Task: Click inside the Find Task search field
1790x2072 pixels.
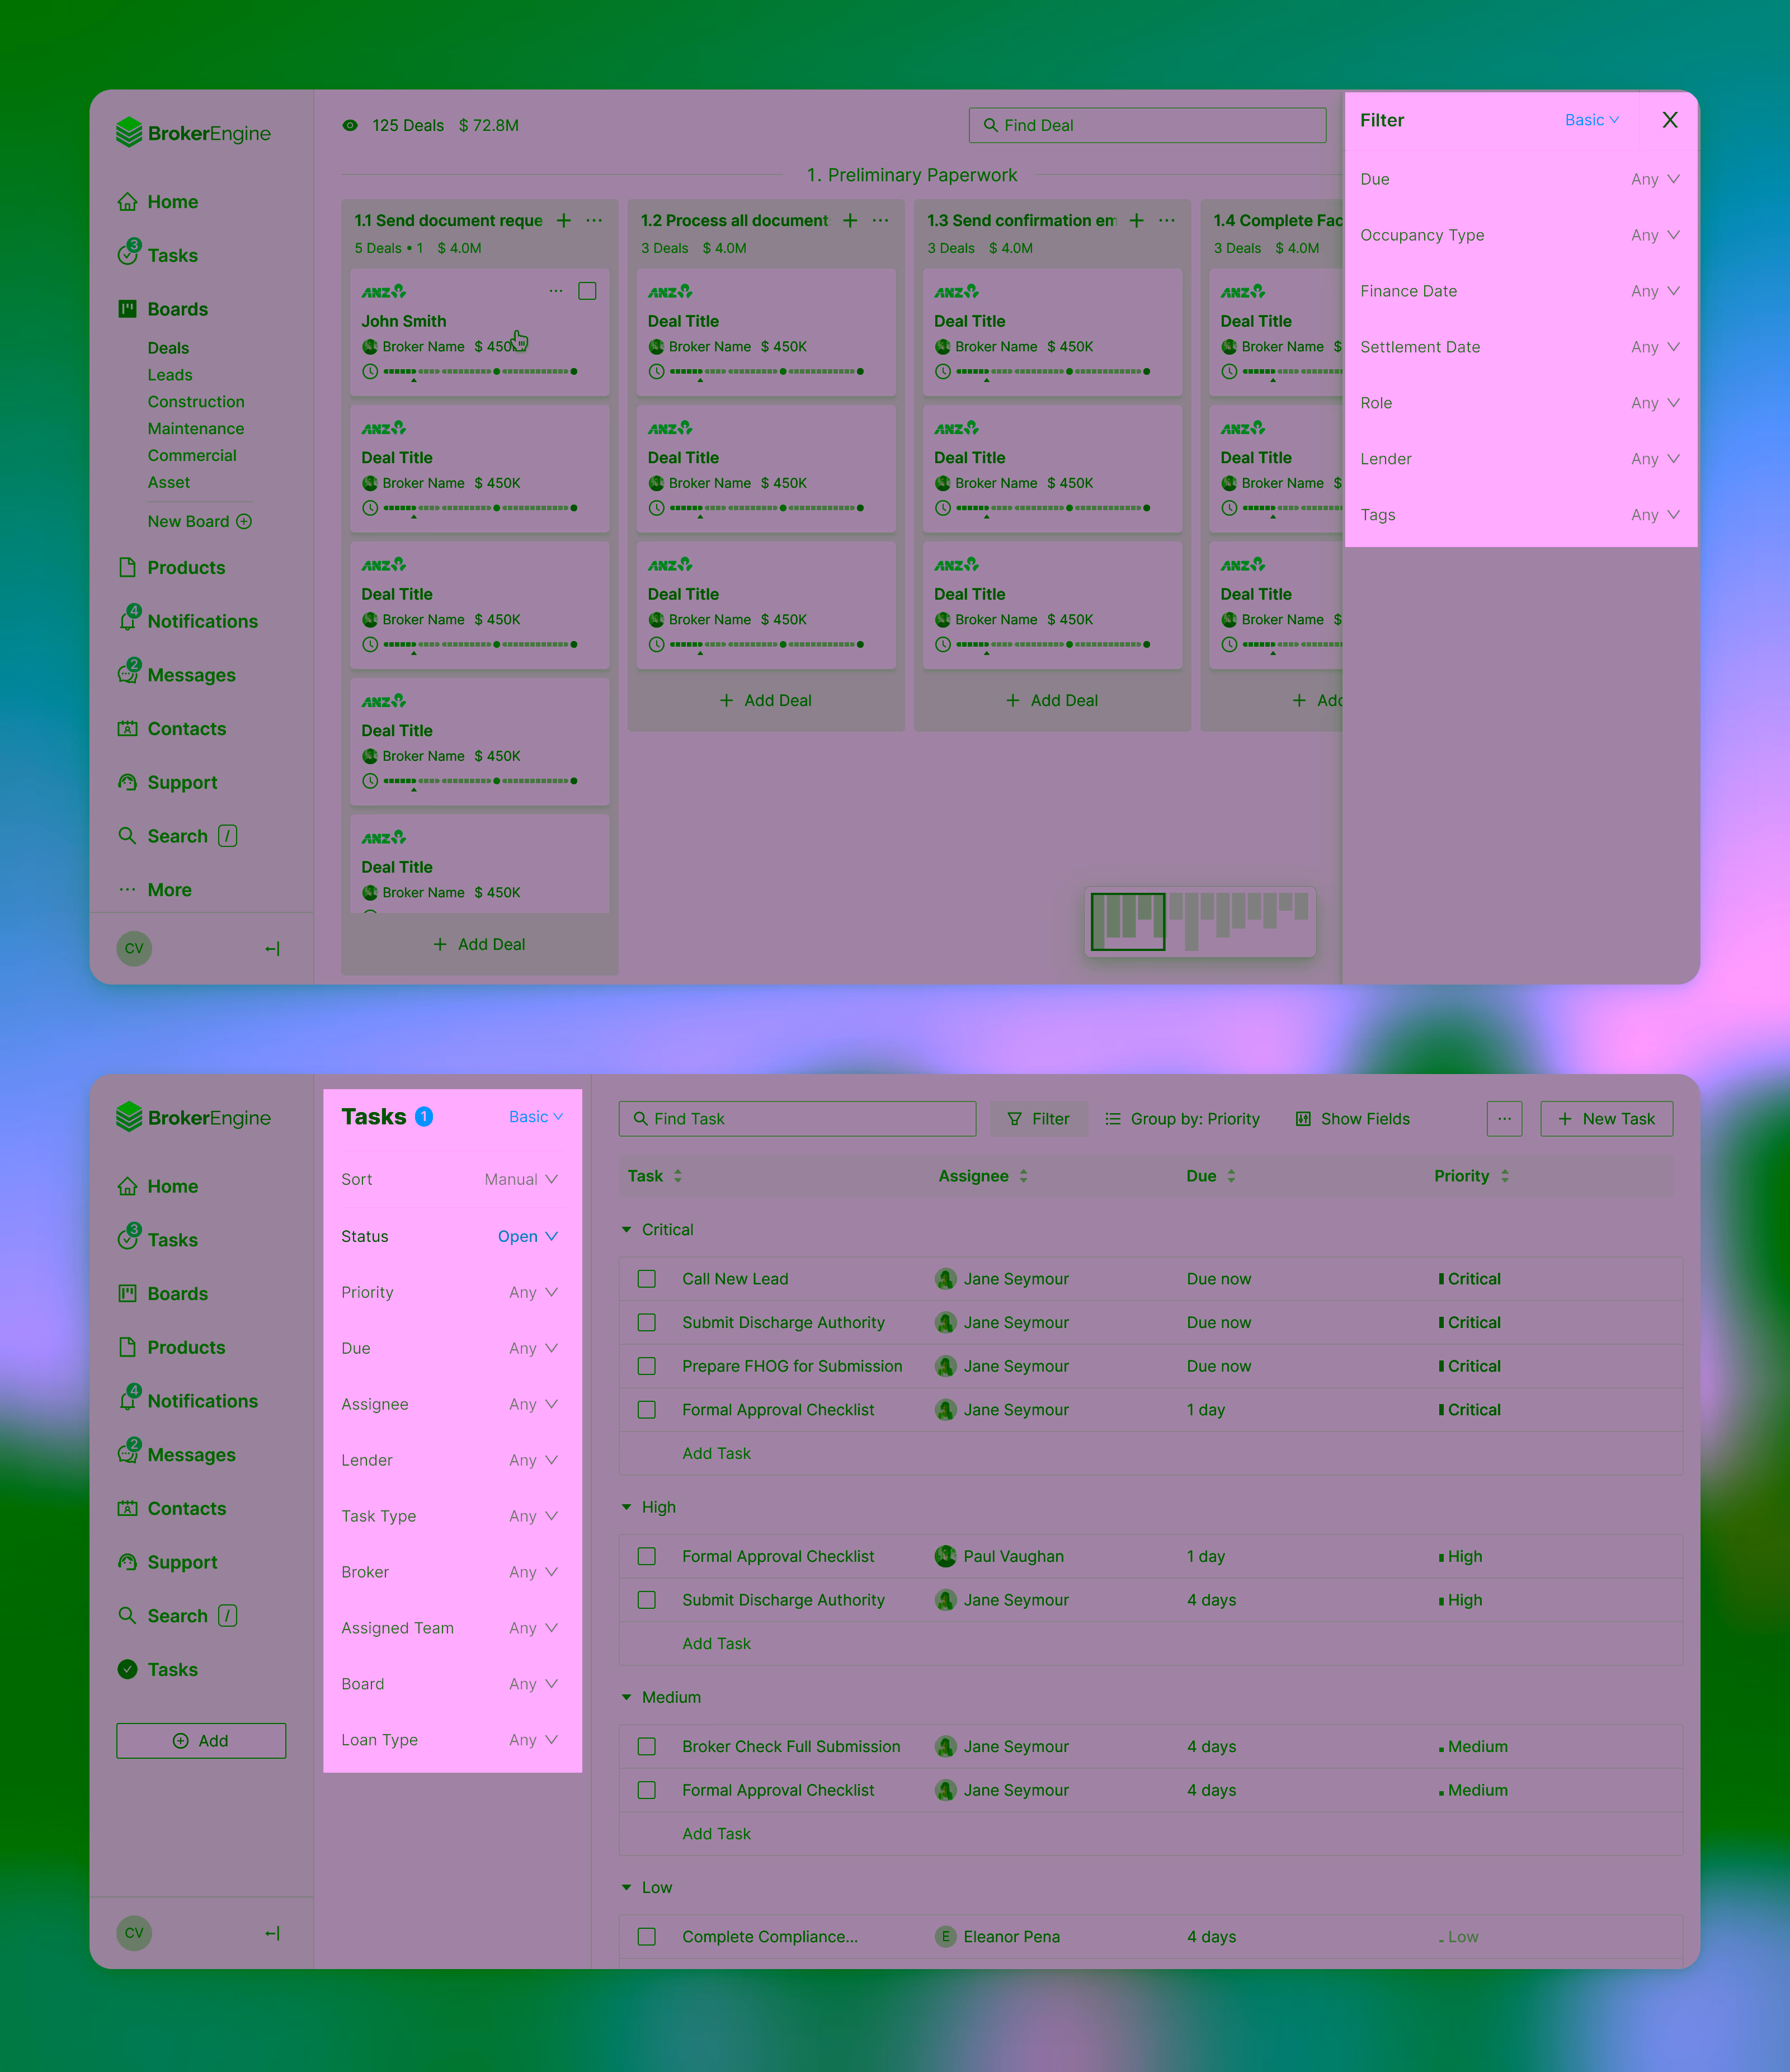Action: coord(797,1118)
